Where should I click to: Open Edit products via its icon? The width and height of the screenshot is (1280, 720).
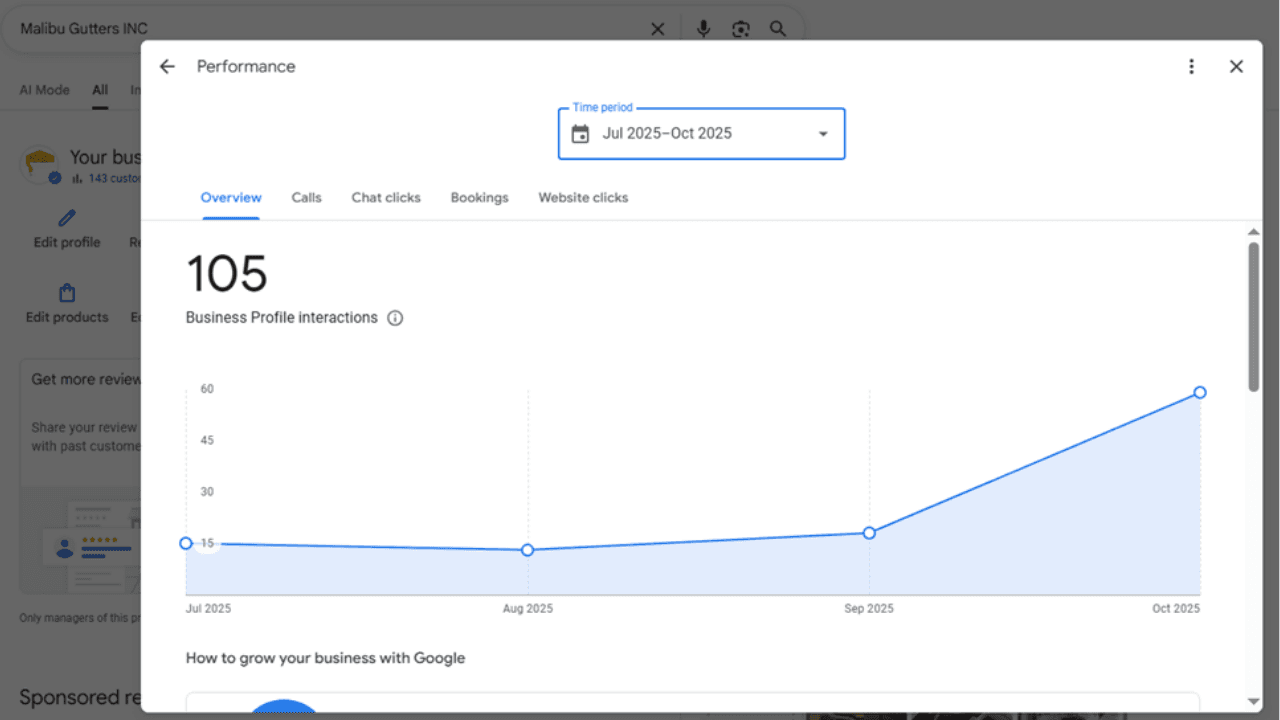point(66,291)
